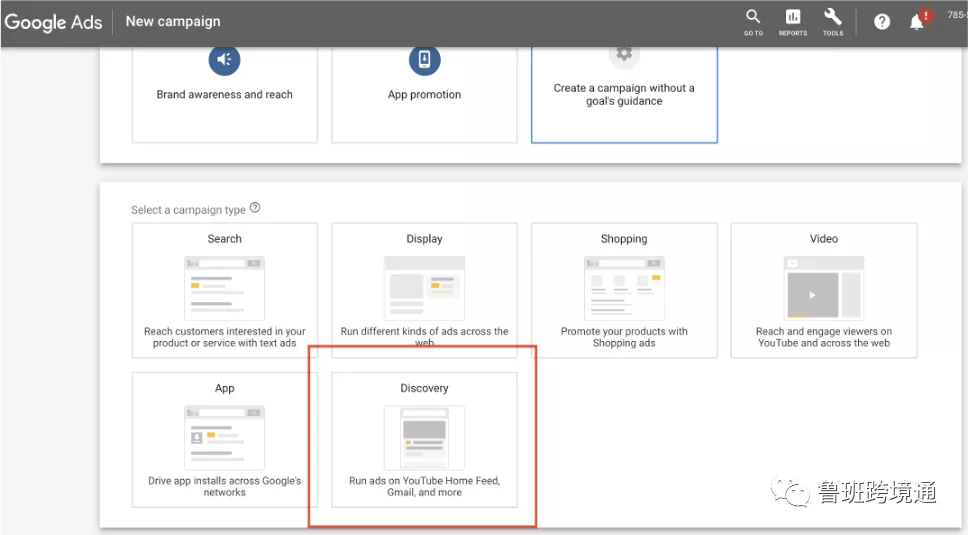Open the notifications bell icon
Screen dimensions: 968x535
point(917,22)
